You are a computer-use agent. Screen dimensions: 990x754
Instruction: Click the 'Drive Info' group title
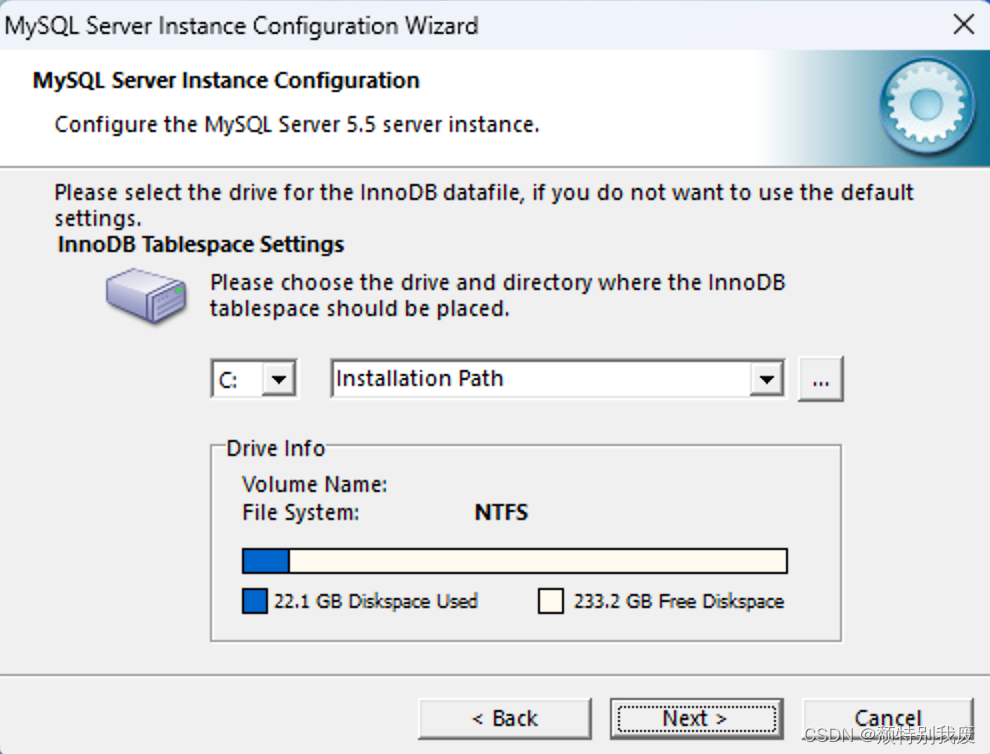pyautogui.click(x=275, y=448)
